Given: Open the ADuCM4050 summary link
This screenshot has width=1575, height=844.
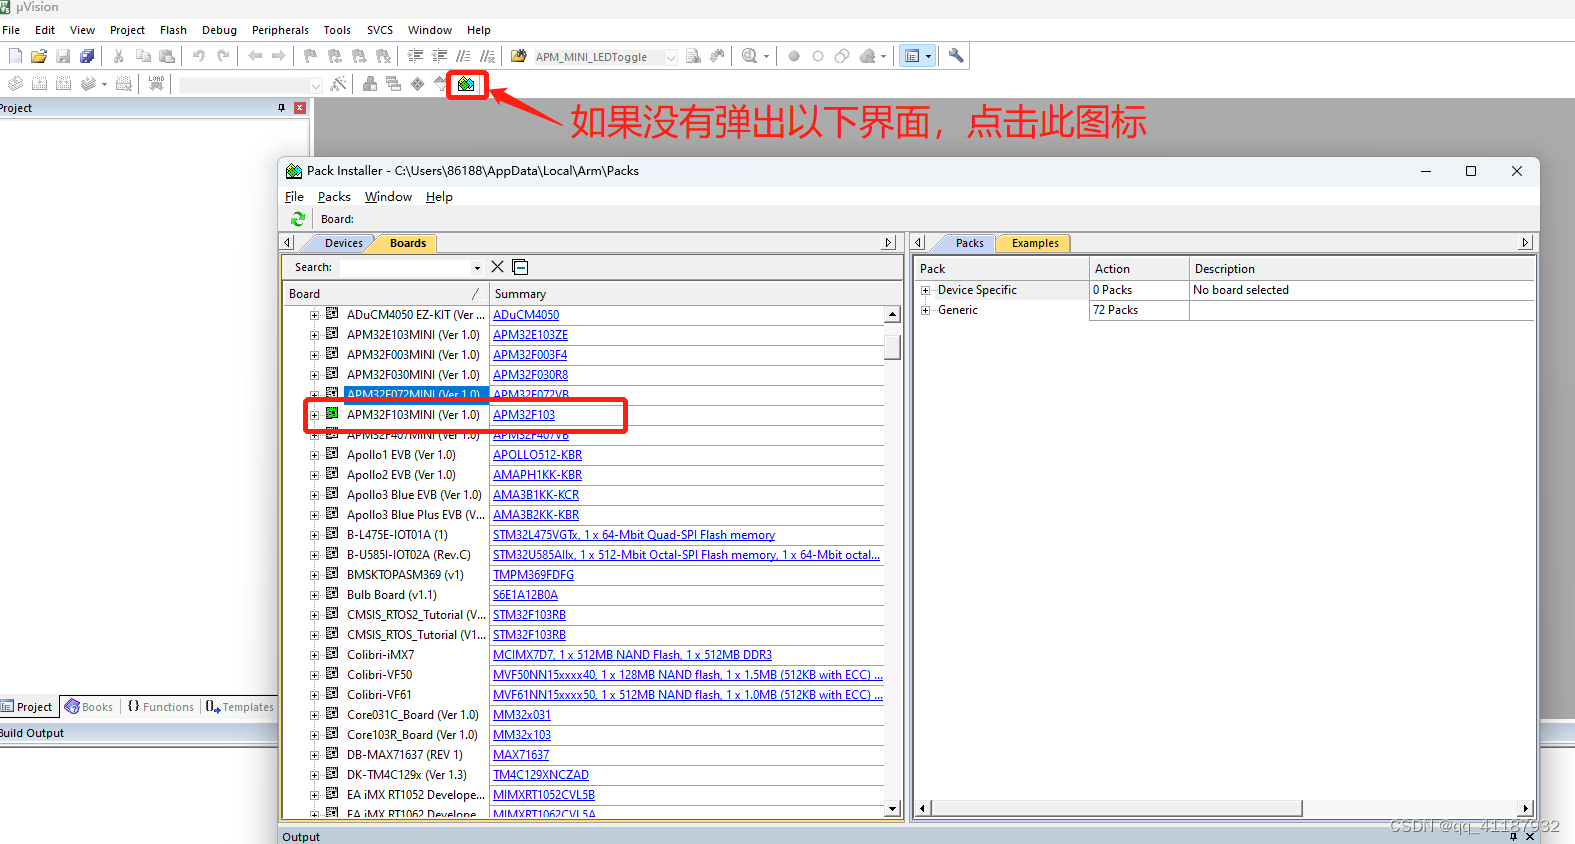Looking at the screenshot, I should coord(526,315).
